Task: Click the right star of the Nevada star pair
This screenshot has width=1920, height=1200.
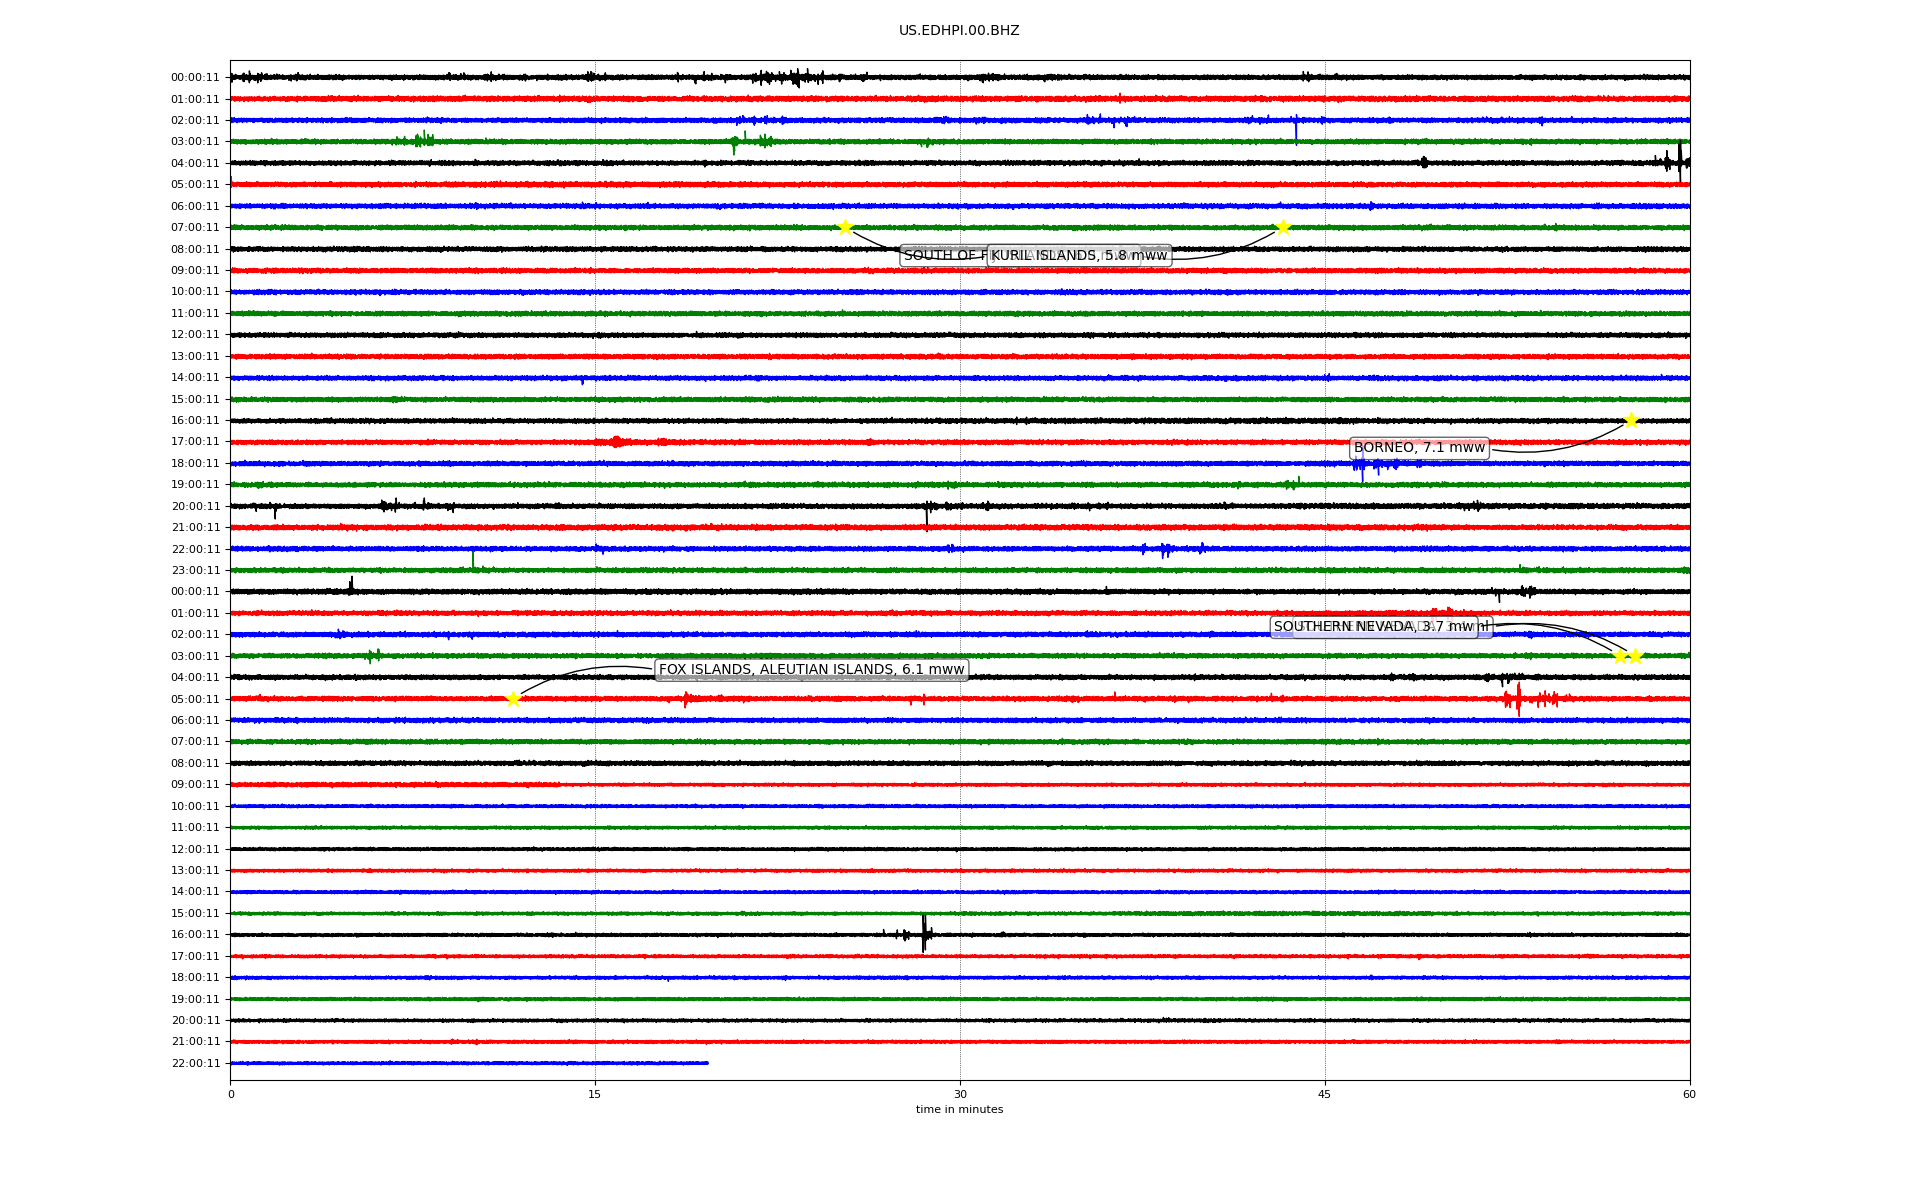Action: [x=1635, y=656]
